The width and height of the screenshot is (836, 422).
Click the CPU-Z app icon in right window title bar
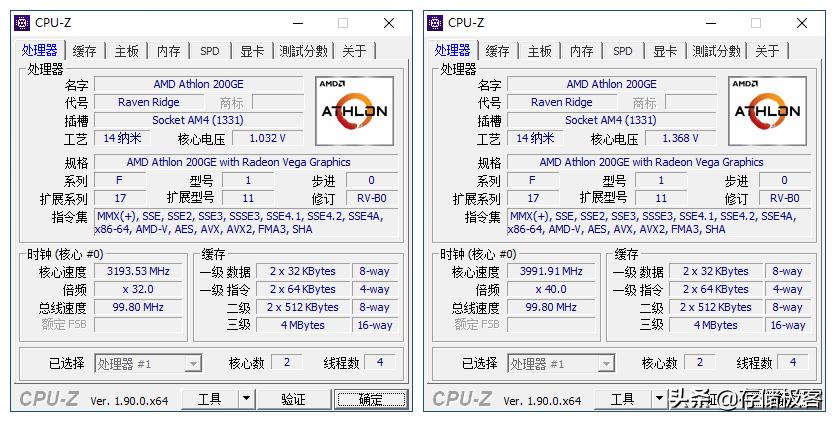(435, 23)
